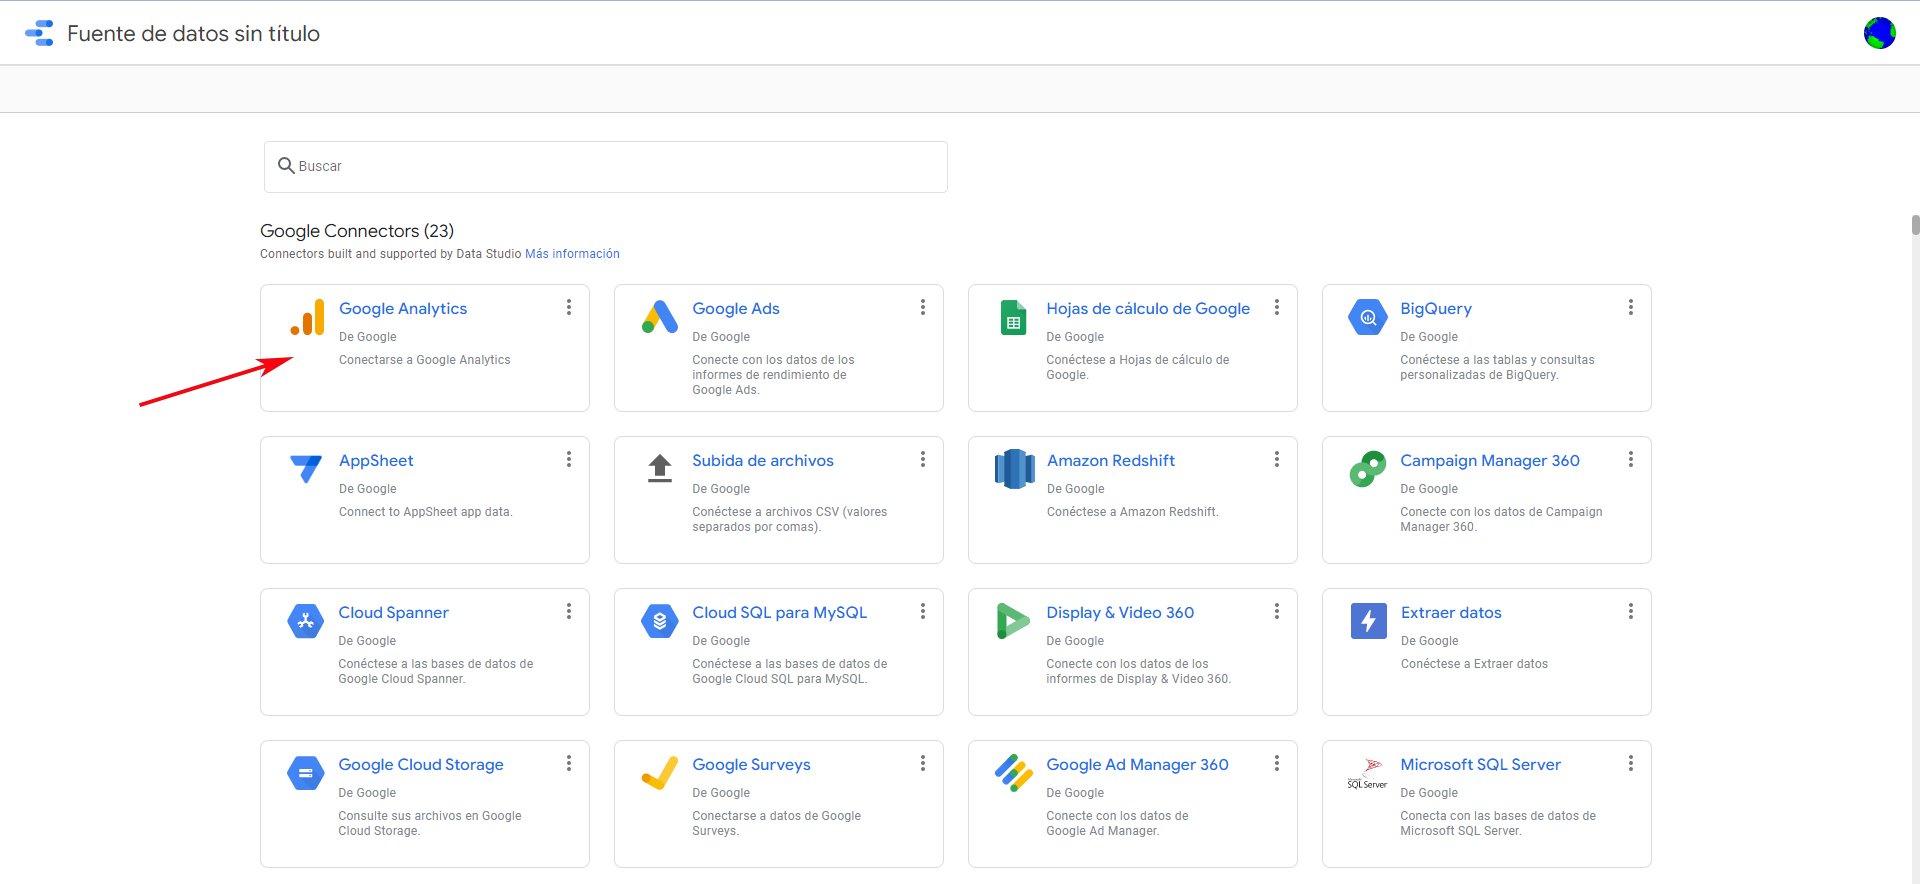Click 'Connect to AppSheet app data.' text
This screenshot has width=1920, height=884.
click(425, 512)
